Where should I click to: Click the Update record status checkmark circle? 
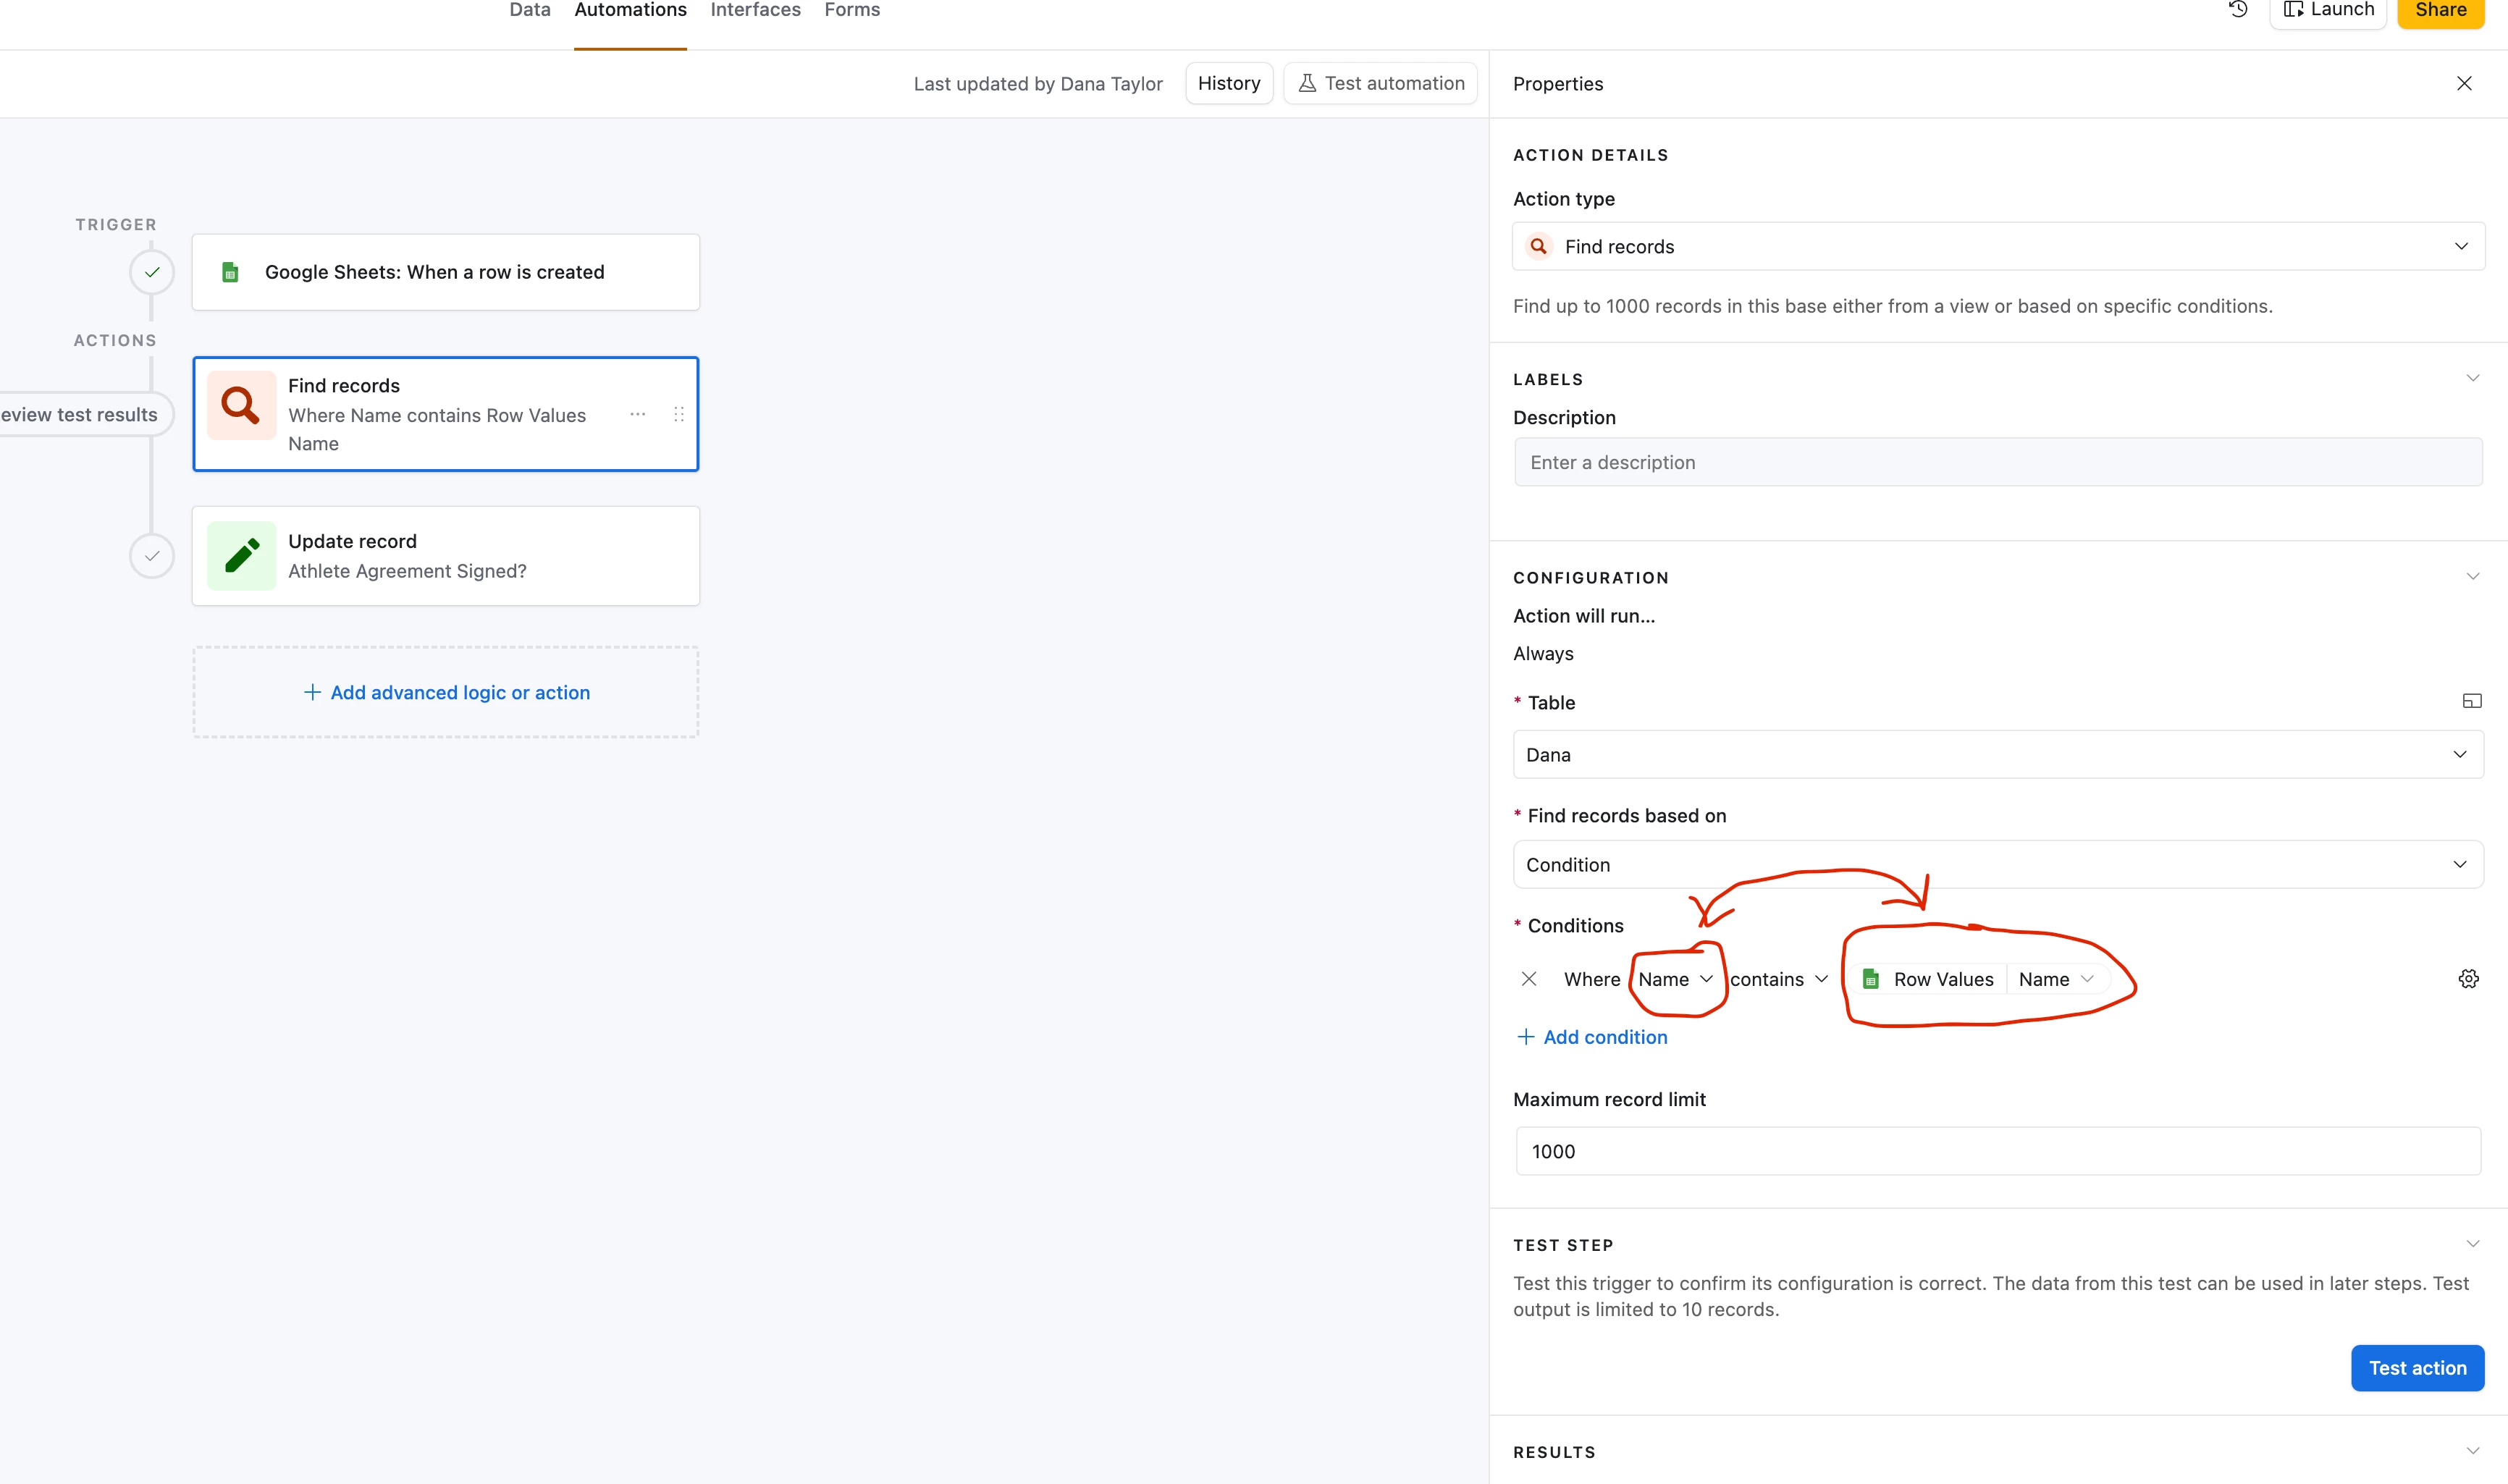pos(152,556)
